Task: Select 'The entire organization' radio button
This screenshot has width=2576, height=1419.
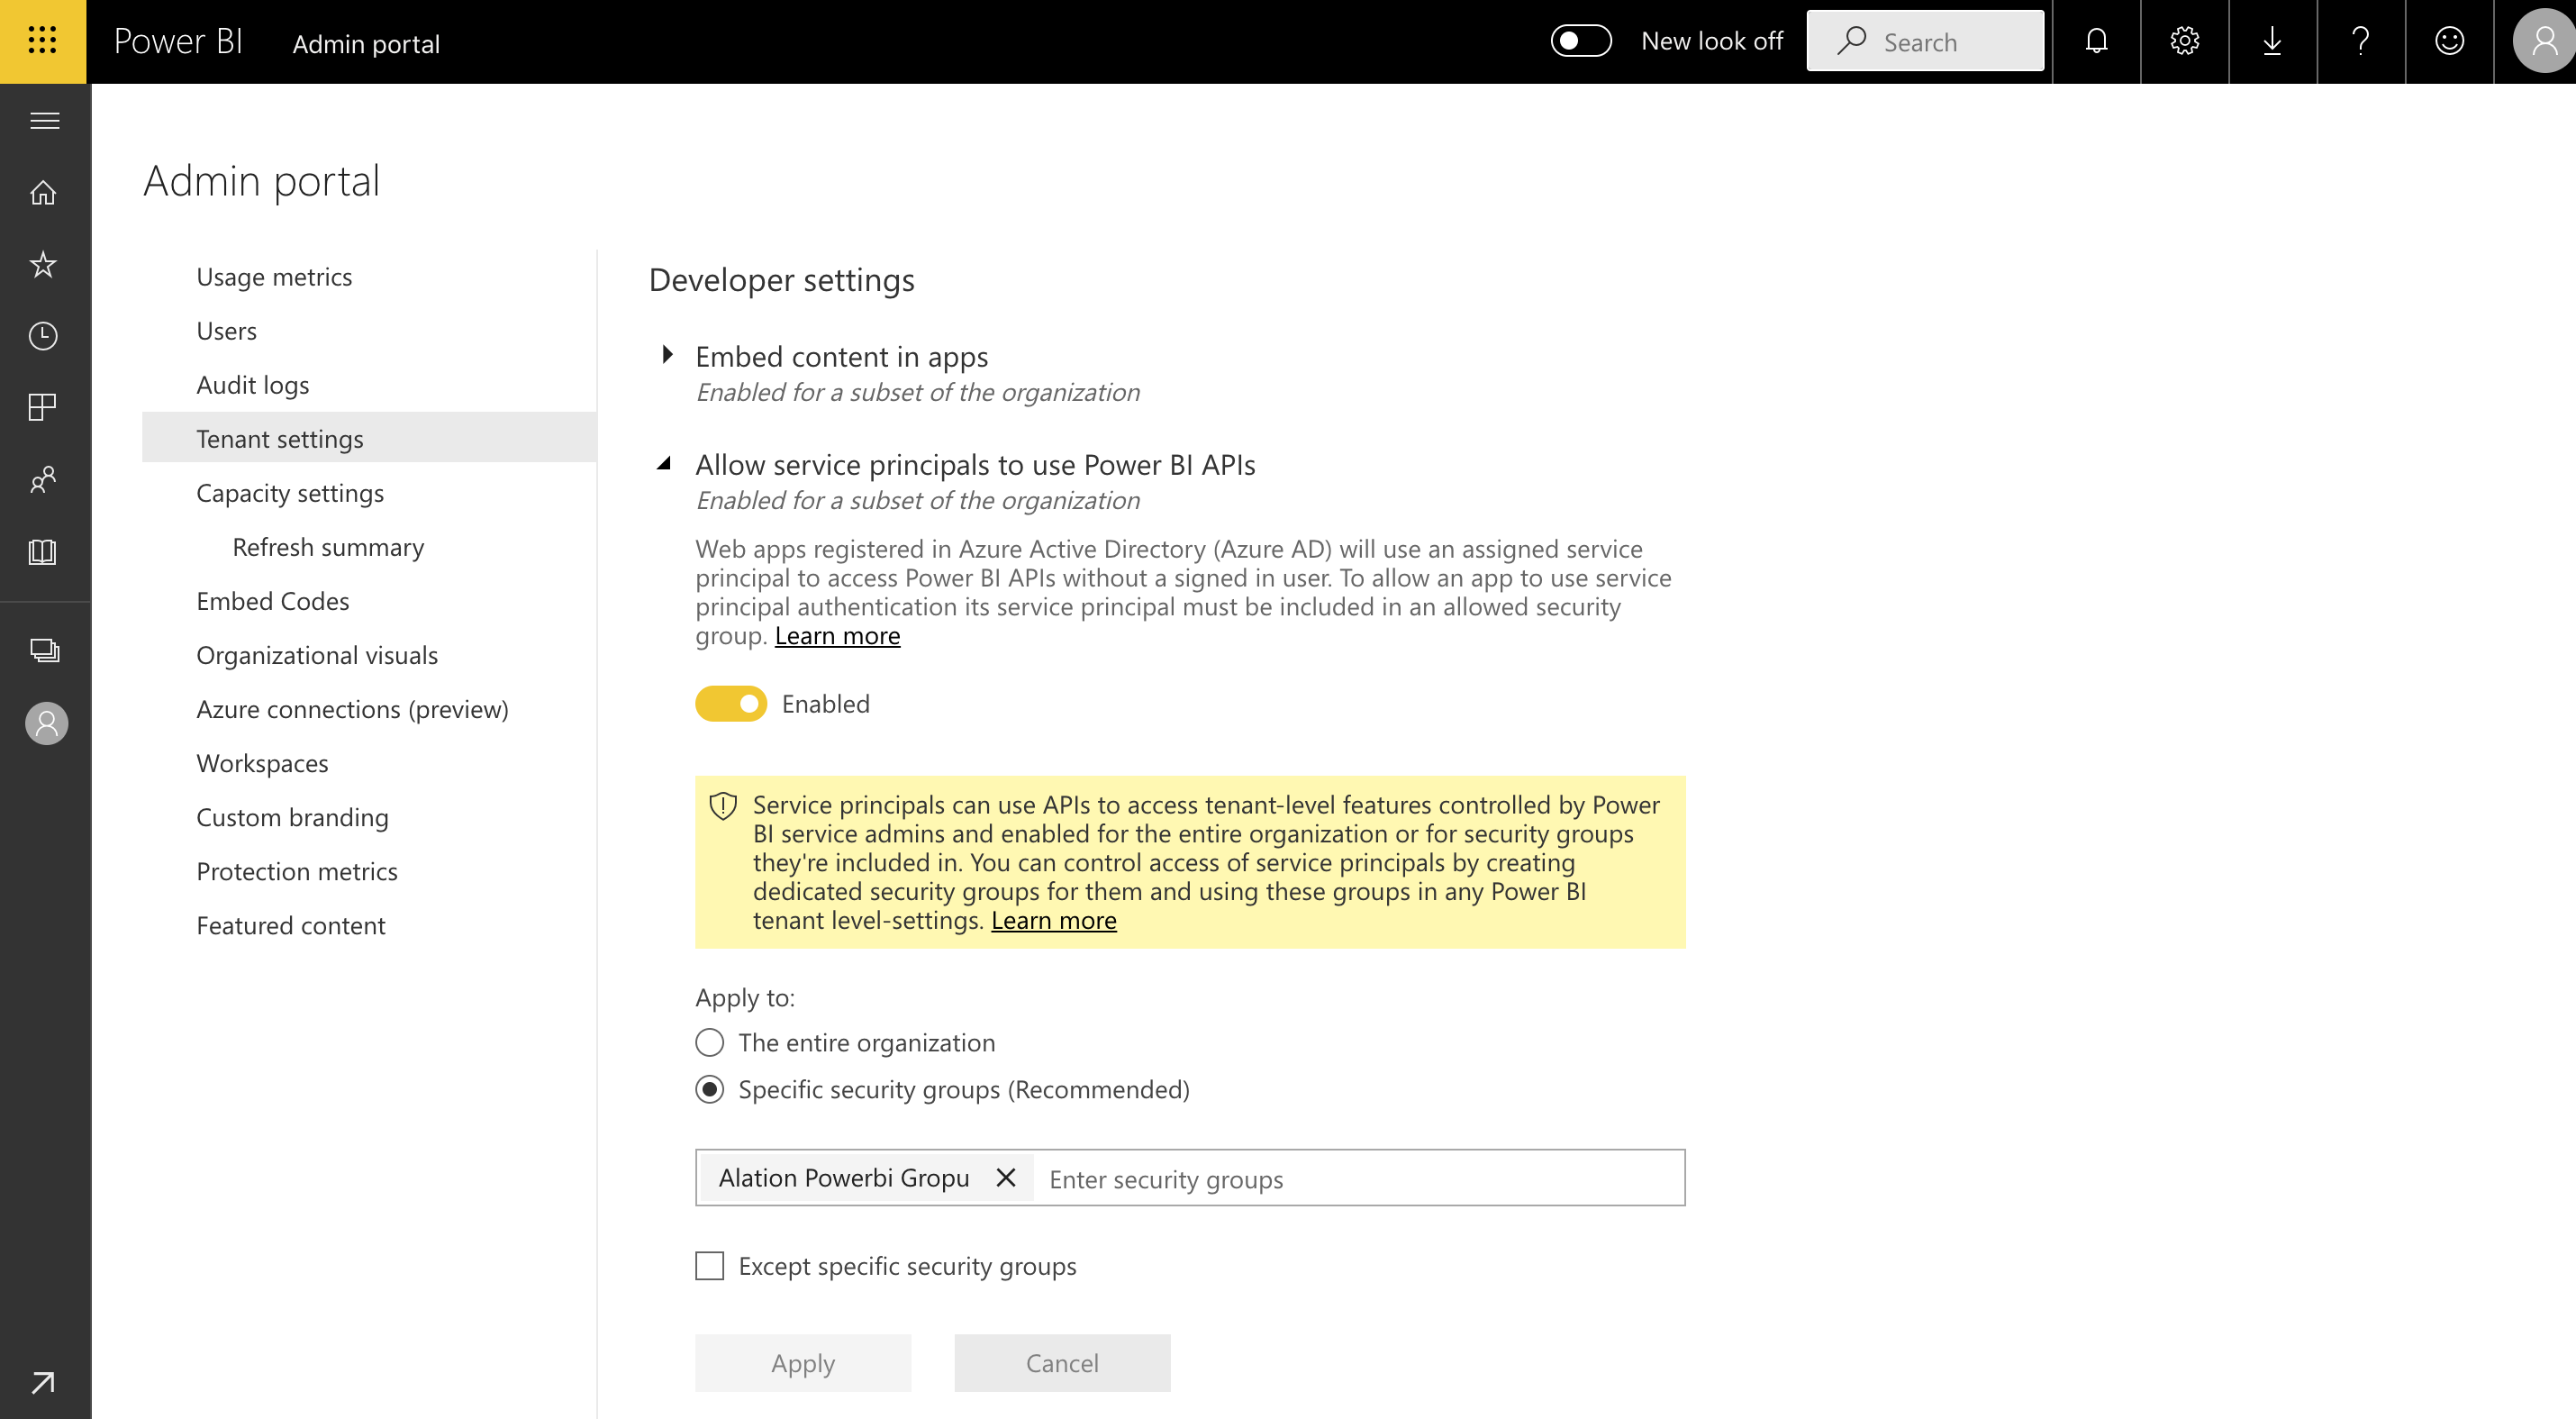Action: coord(709,1042)
